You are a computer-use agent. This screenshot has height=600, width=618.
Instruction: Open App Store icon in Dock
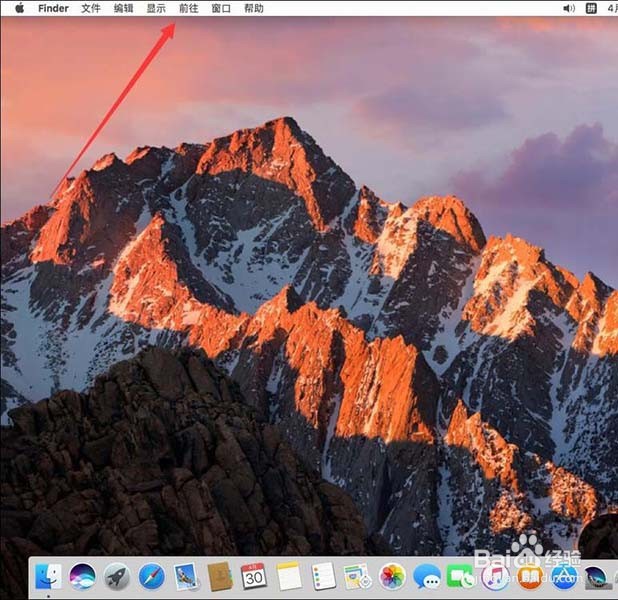click(x=564, y=576)
